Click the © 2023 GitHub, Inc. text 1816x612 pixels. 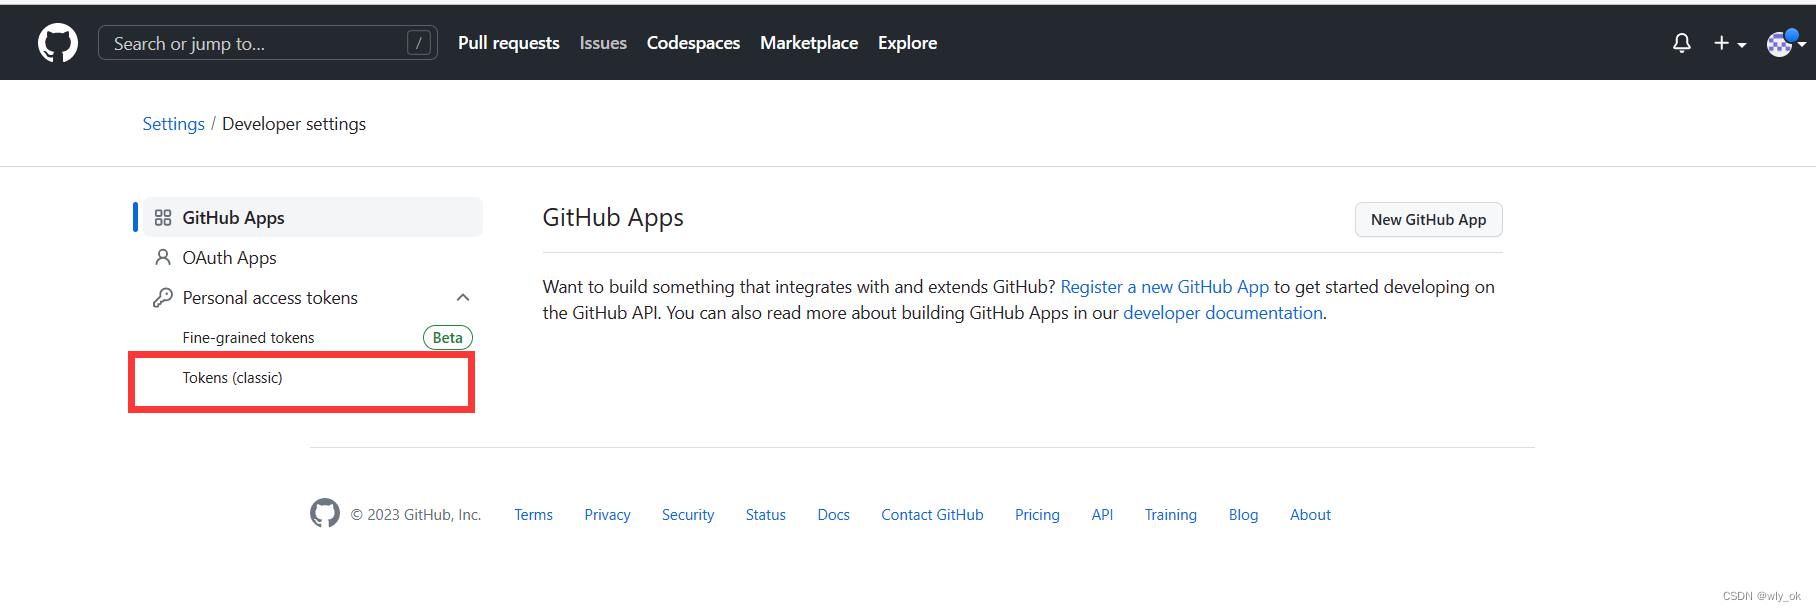tap(416, 515)
